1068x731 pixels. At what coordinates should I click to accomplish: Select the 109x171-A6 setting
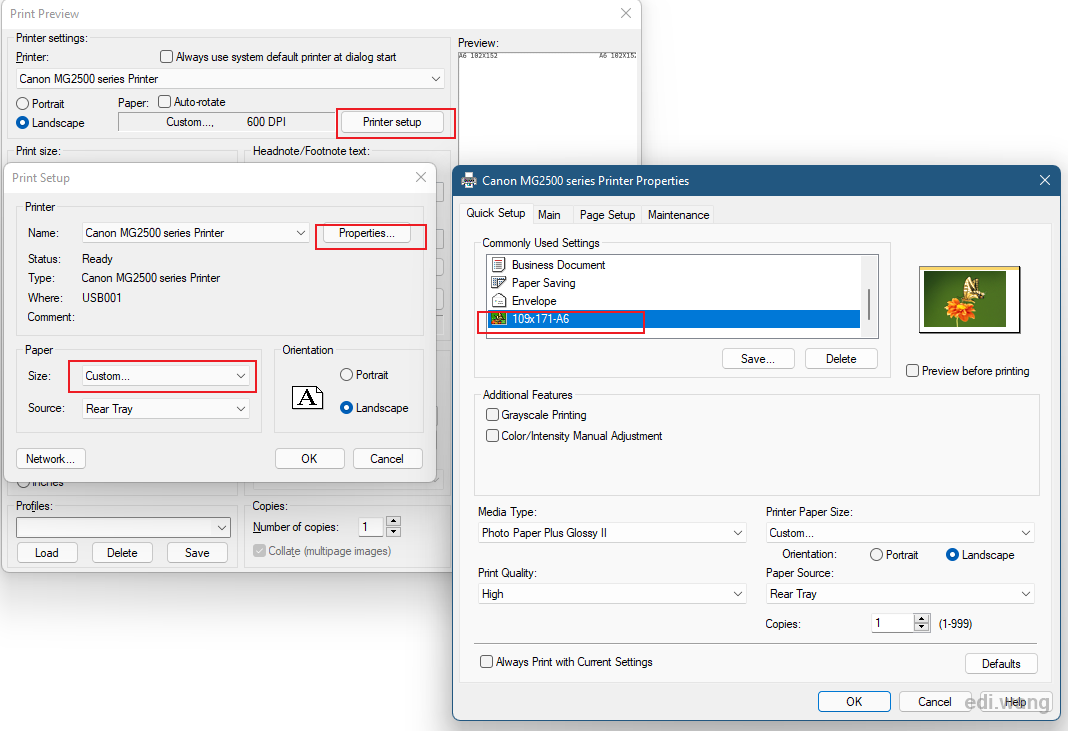(x=674, y=319)
